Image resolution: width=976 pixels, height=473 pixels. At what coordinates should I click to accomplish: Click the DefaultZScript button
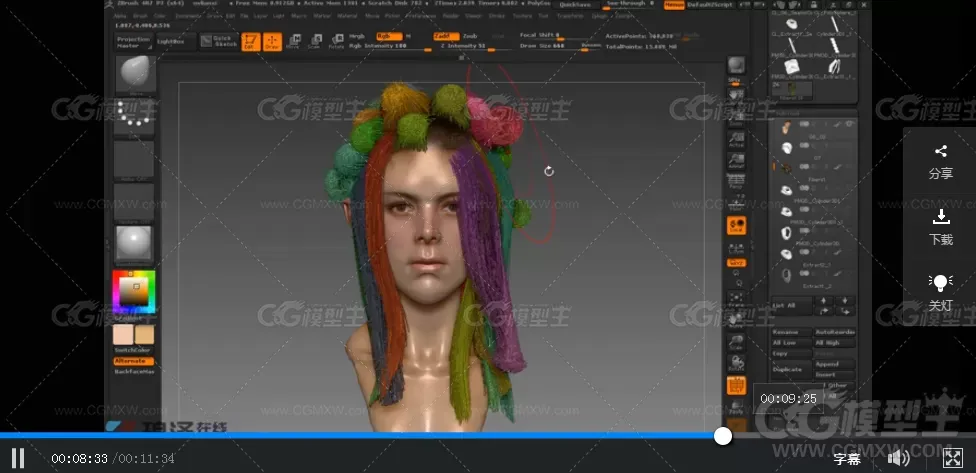point(711,5)
